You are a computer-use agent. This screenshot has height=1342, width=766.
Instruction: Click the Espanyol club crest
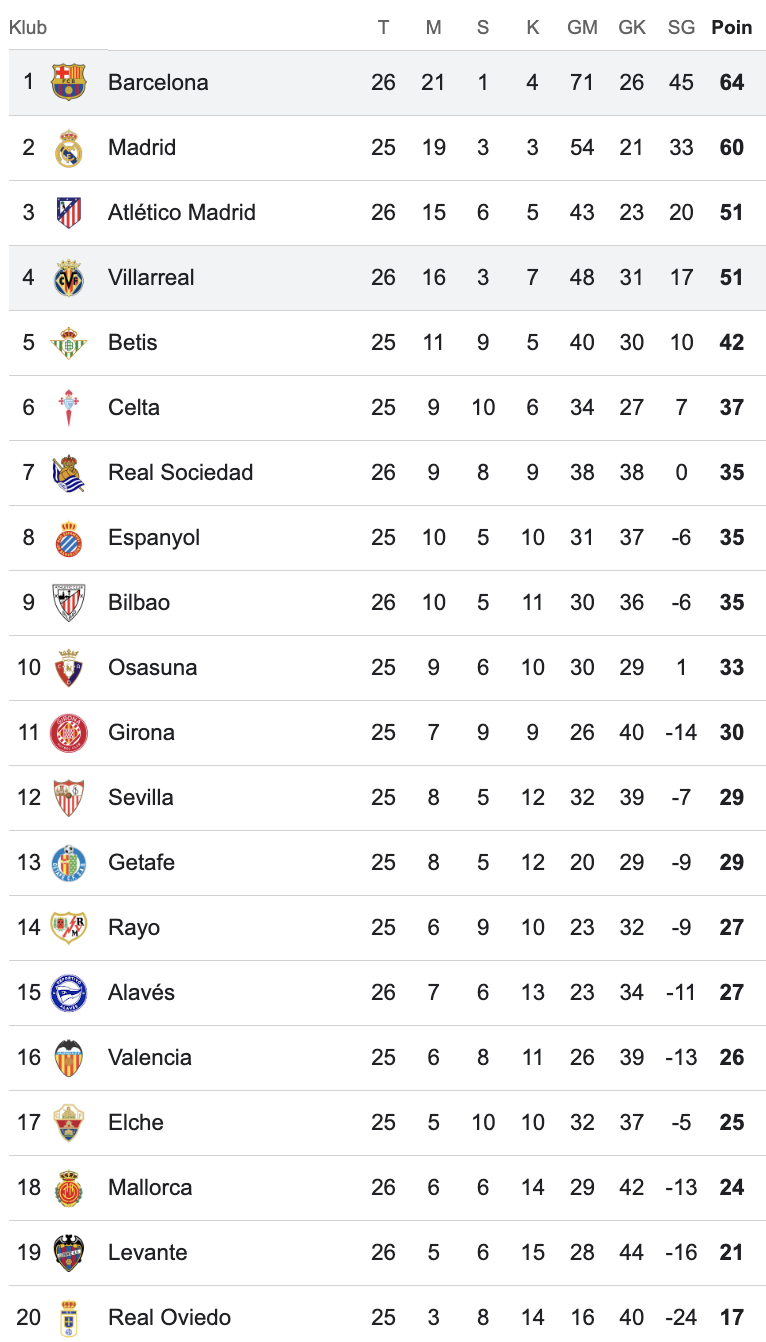pyautogui.click(x=69, y=537)
